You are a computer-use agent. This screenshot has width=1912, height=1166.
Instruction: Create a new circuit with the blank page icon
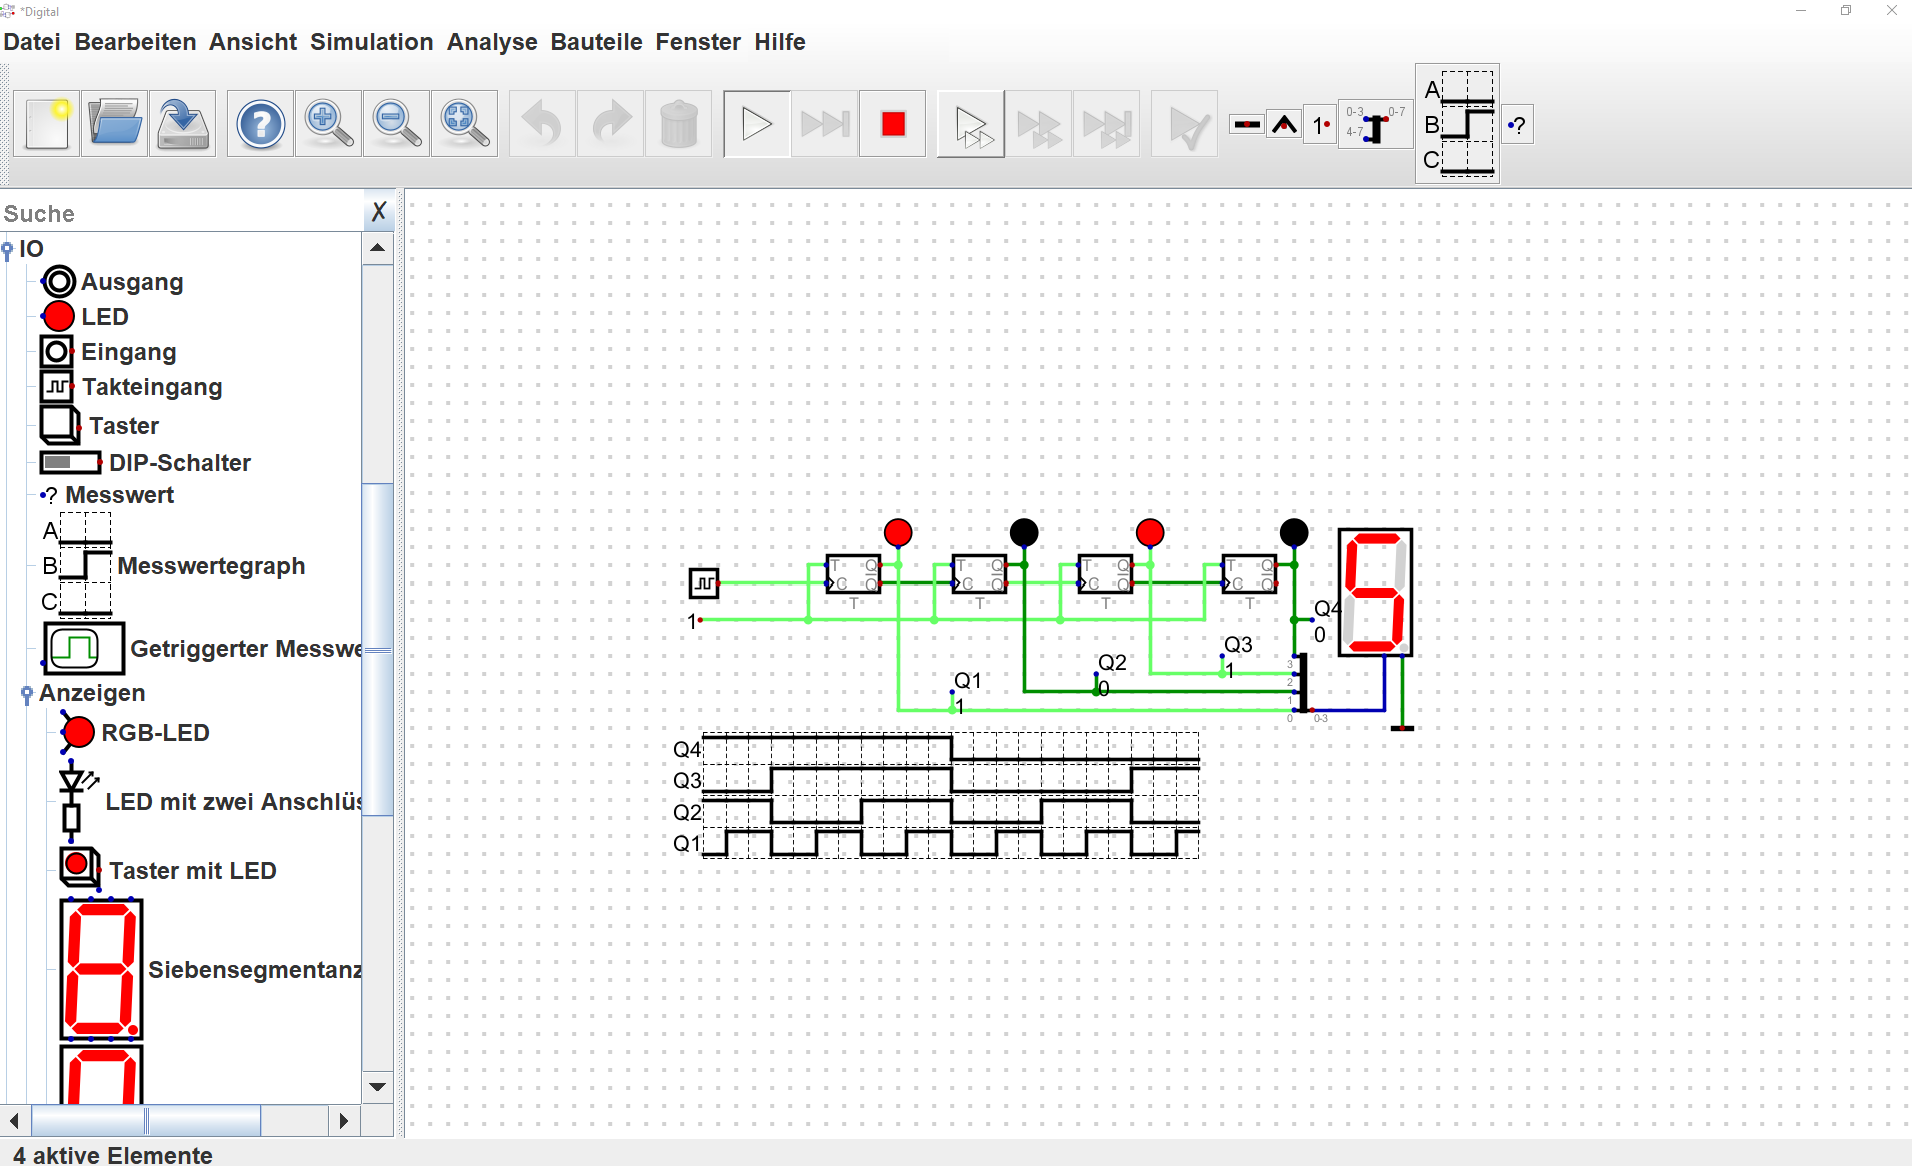point(47,124)
